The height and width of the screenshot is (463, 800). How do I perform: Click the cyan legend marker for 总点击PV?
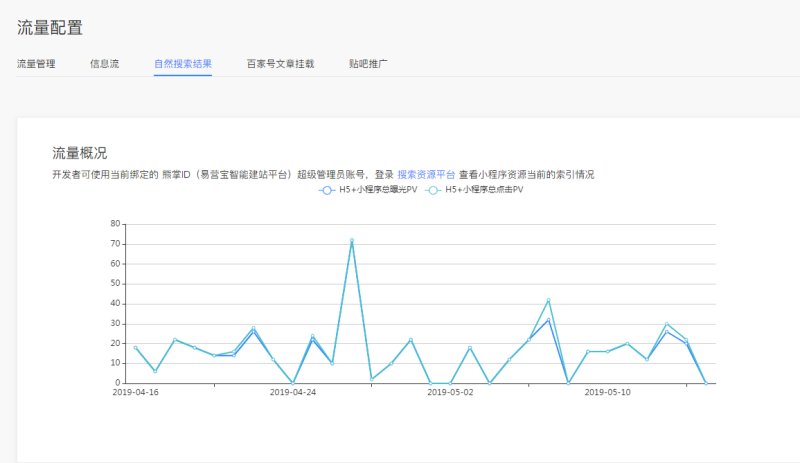(x=431, y=190)
